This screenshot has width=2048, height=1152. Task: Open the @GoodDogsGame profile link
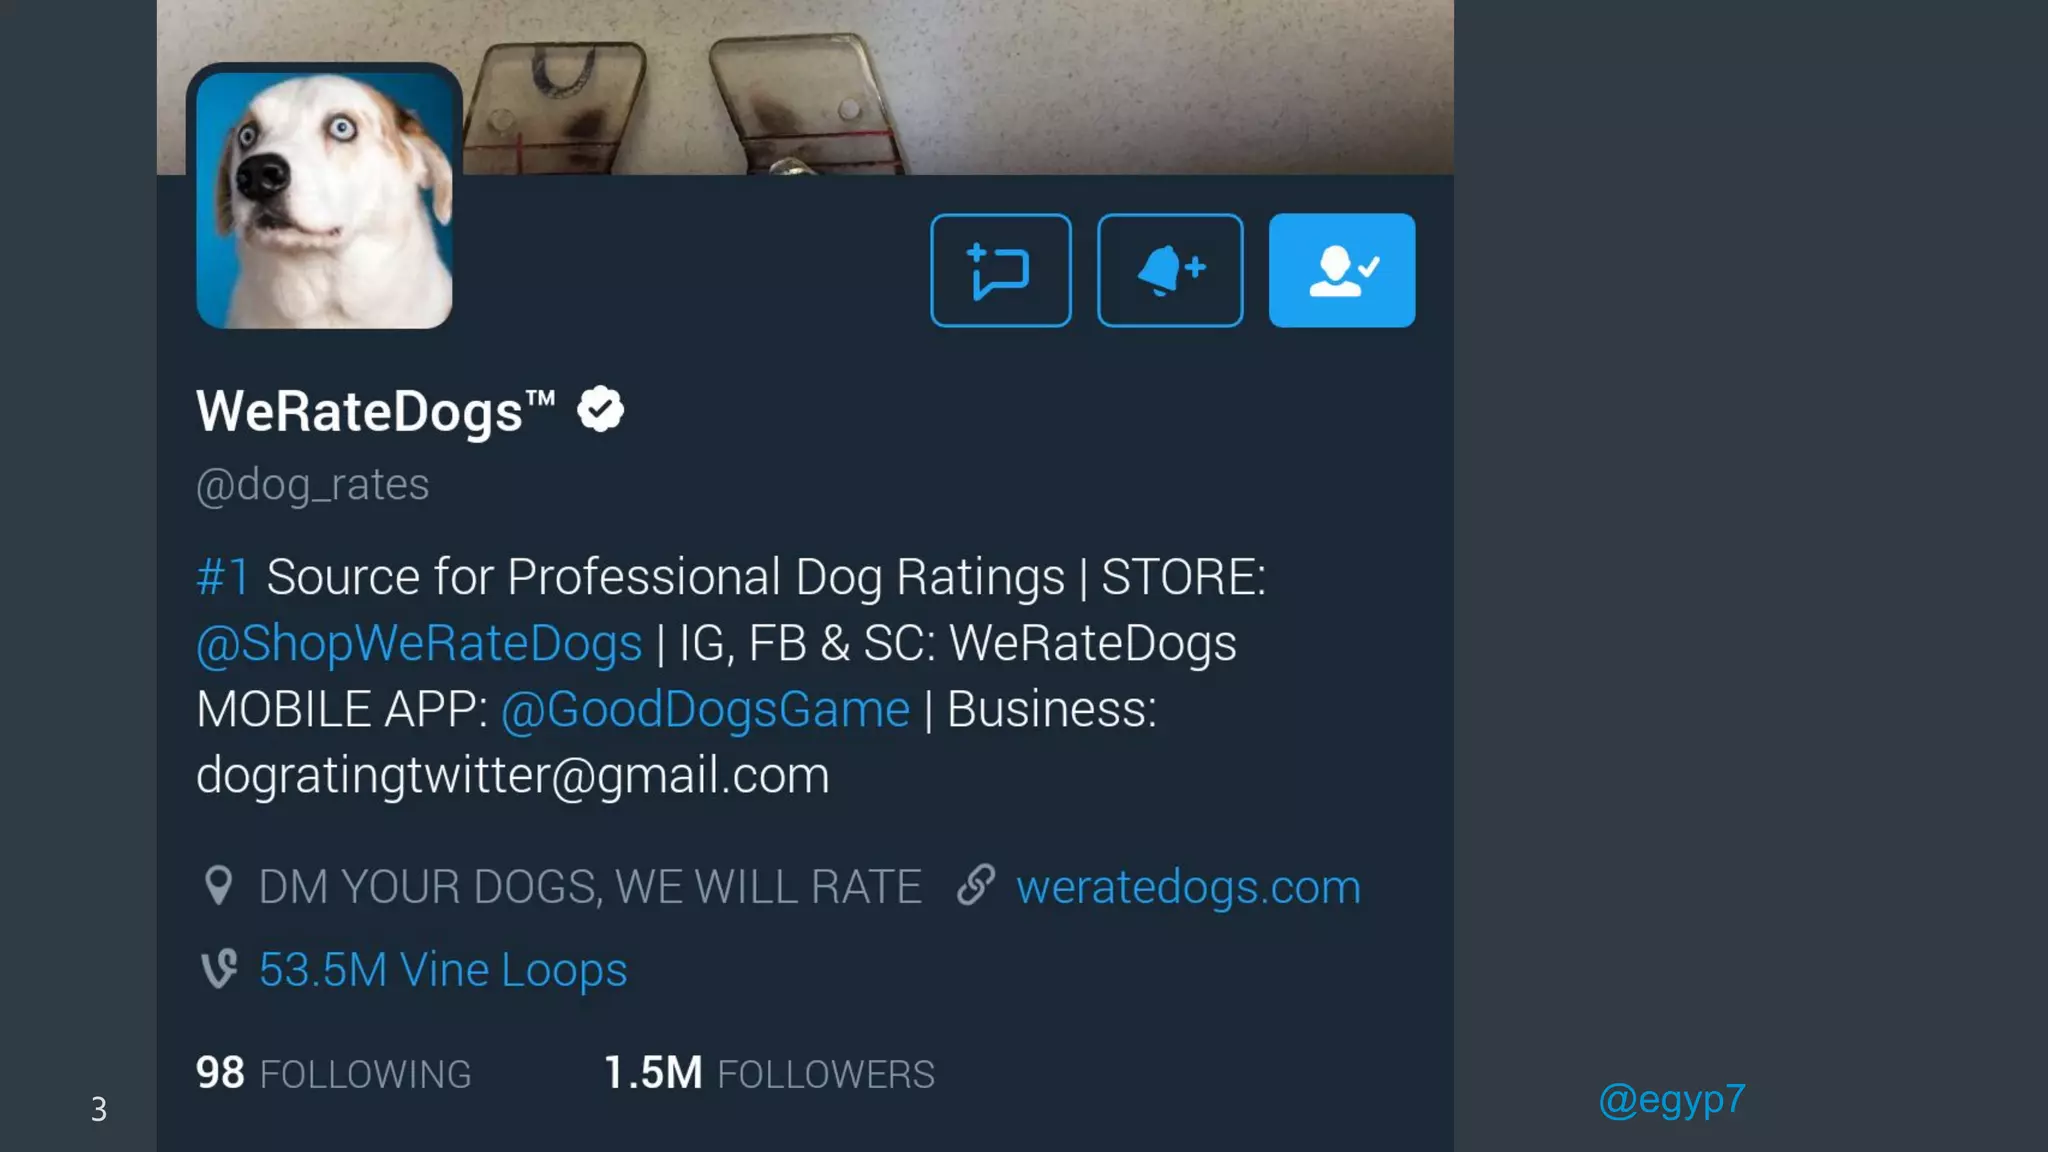(705, 709)
